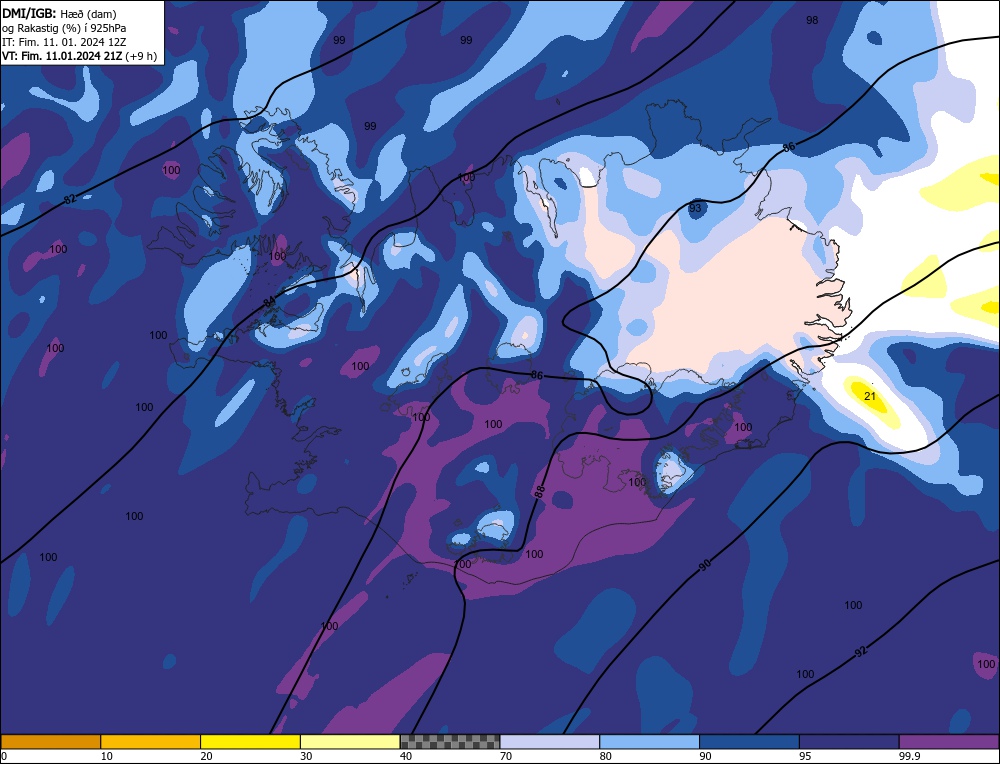This screenshot has width=1000, height=764.
Task: Click the 92 contour label
Action: [861, 652]
